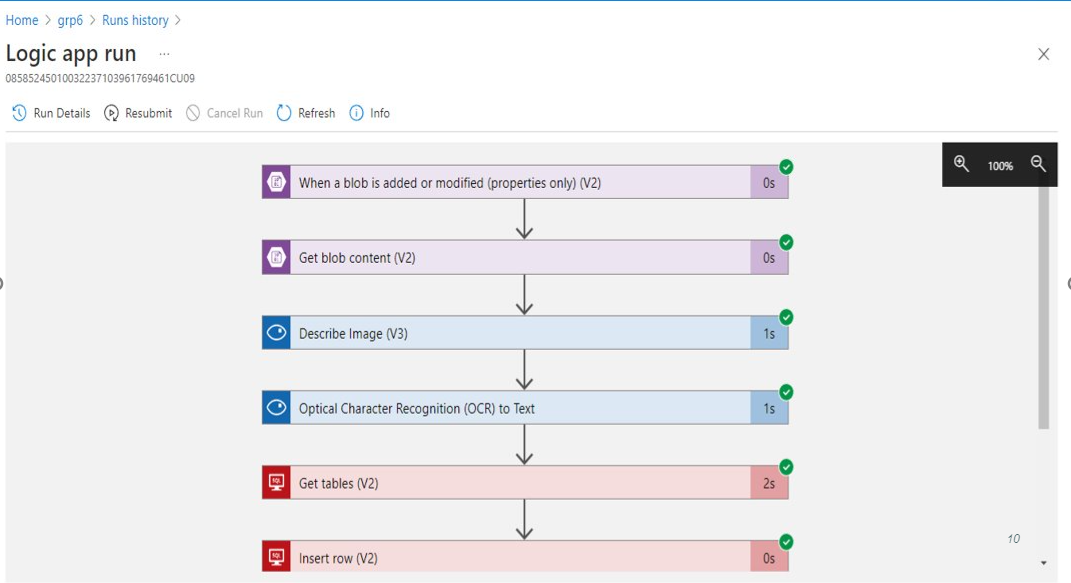Open the ellipsis menu beside Logic app run
This screenshot has width=1071, height=583.
pos(163,53)
